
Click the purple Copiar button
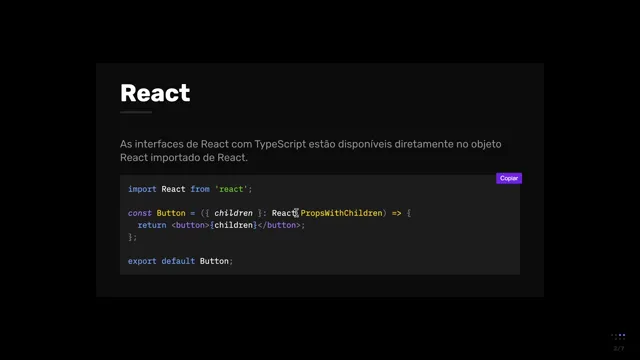click(x=509, y=178)
